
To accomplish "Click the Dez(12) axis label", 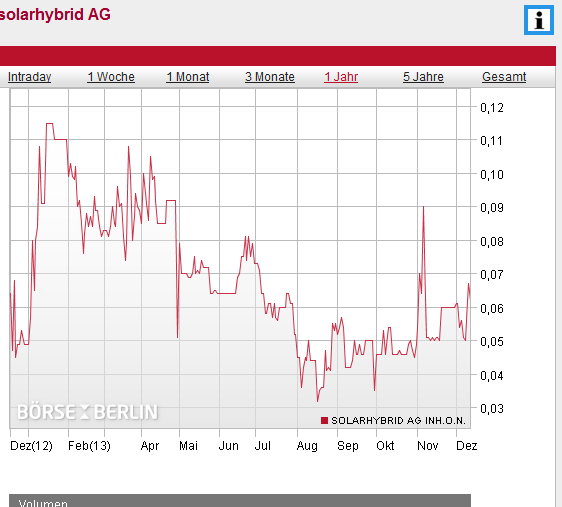I will 31,446.
